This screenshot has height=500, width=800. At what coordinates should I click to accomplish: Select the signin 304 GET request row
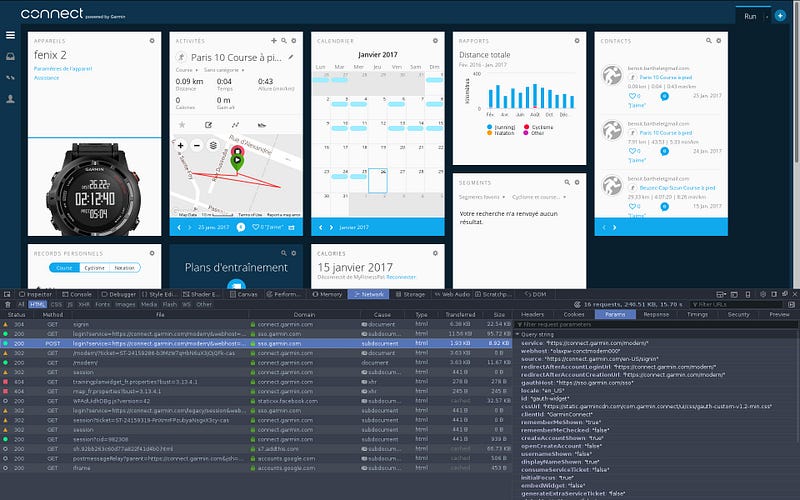tap(256, 324)
